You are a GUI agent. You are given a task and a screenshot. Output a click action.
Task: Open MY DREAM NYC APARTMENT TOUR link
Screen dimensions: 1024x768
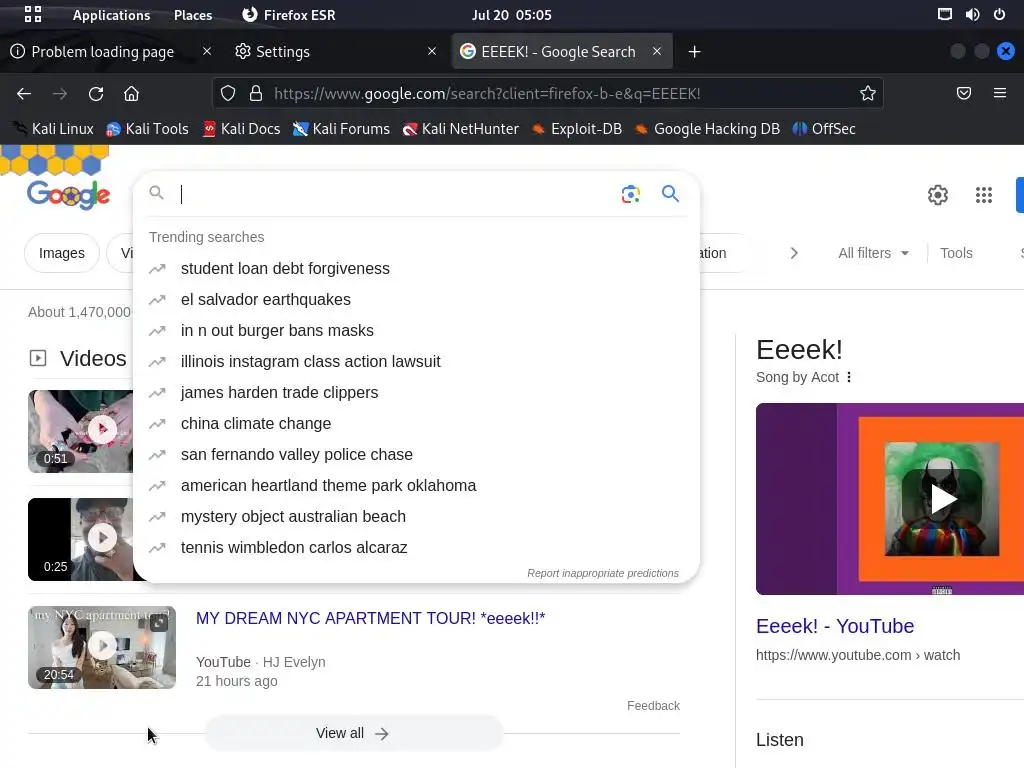370,618
